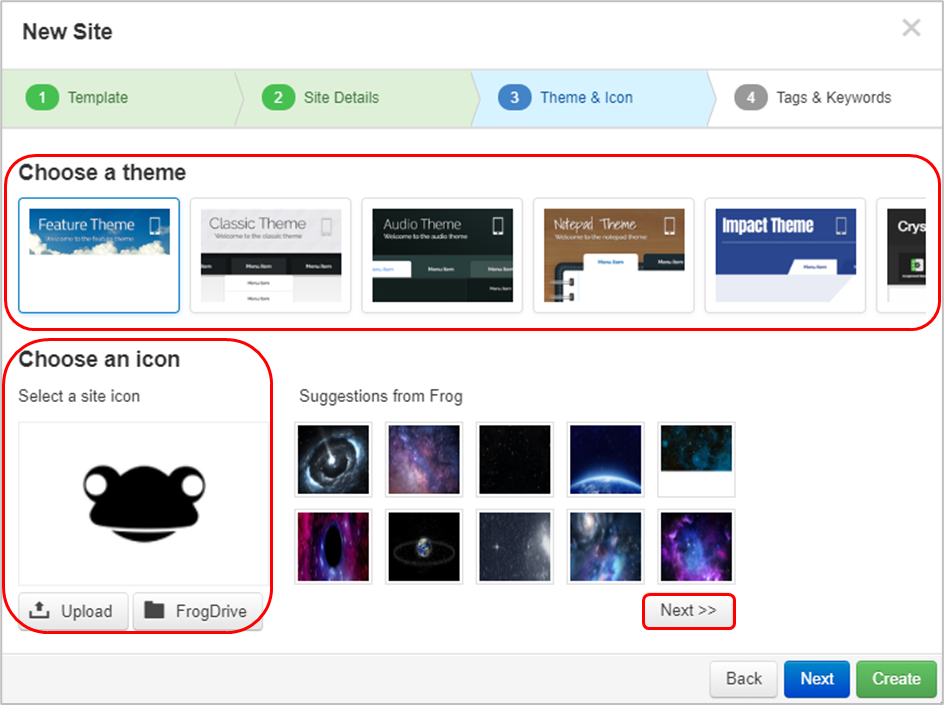Pick the Earth horizon suggestion image

click(606, 459)
